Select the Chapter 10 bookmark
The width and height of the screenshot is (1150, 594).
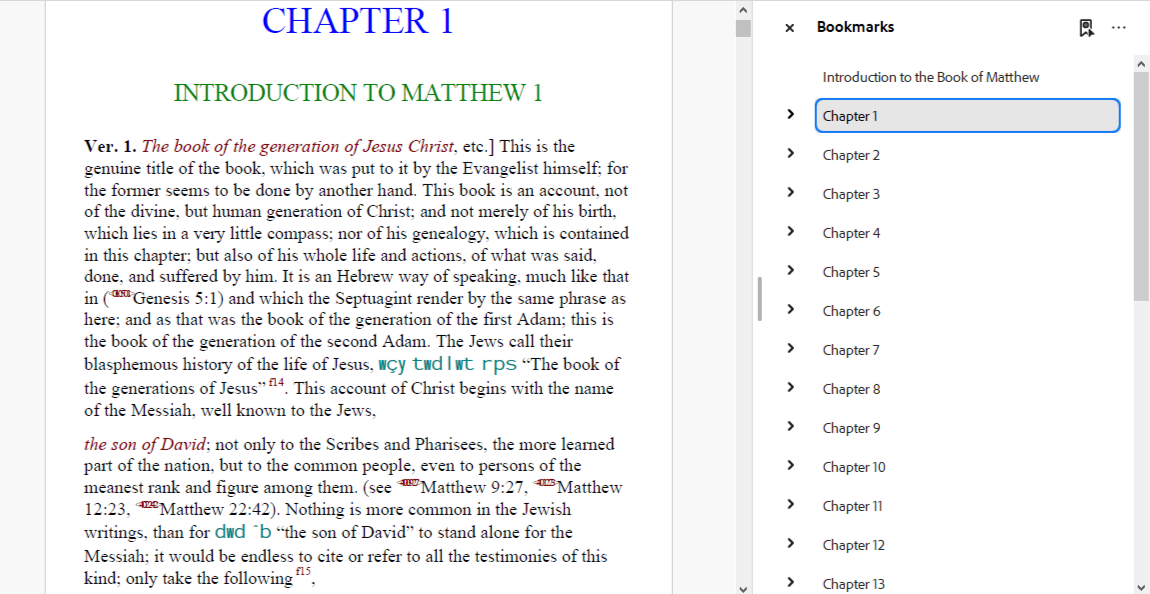[854, 467]
